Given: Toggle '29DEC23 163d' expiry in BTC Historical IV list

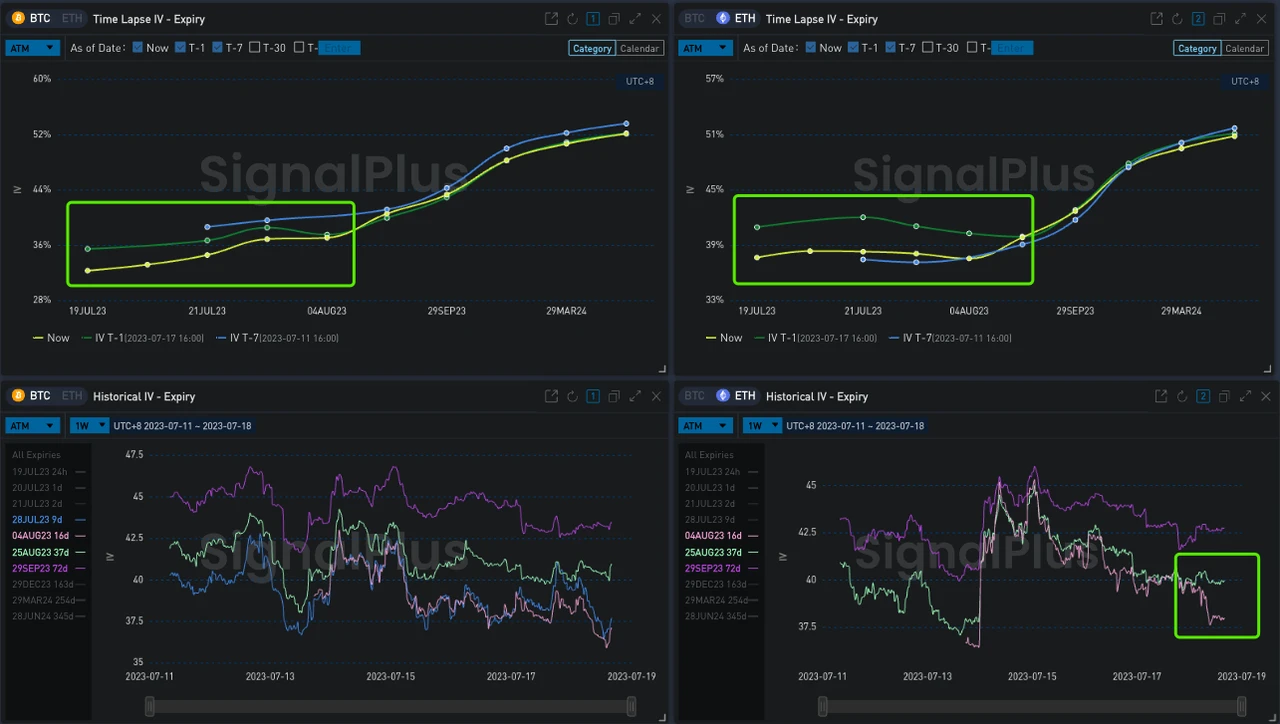Looking at the screenshot, I should coord(49,584).
